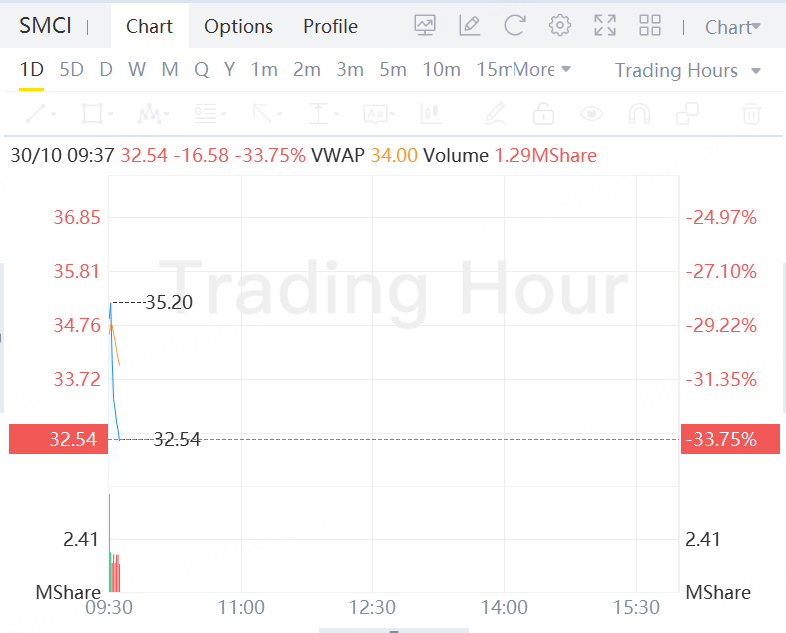
Task: Toggle the lock drawings icon
Action: pos(543,114)
